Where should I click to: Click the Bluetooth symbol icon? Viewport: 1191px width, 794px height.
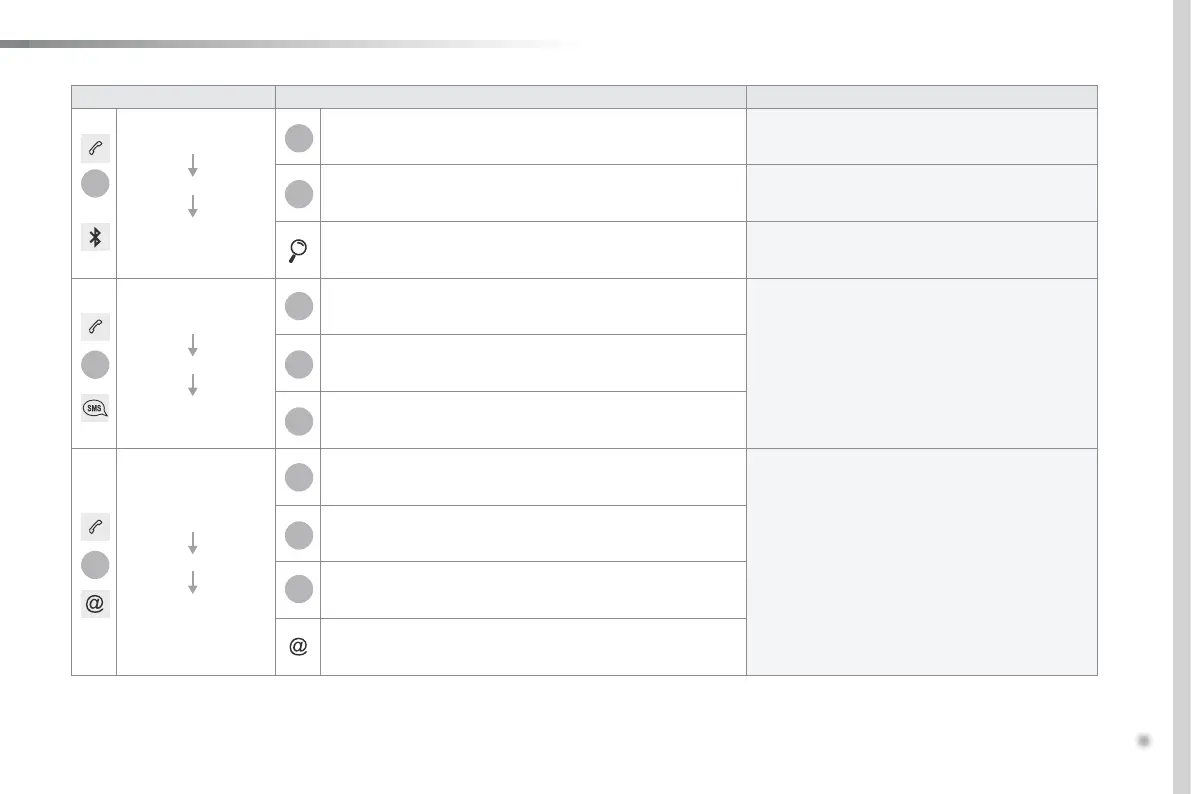point(96,237)
